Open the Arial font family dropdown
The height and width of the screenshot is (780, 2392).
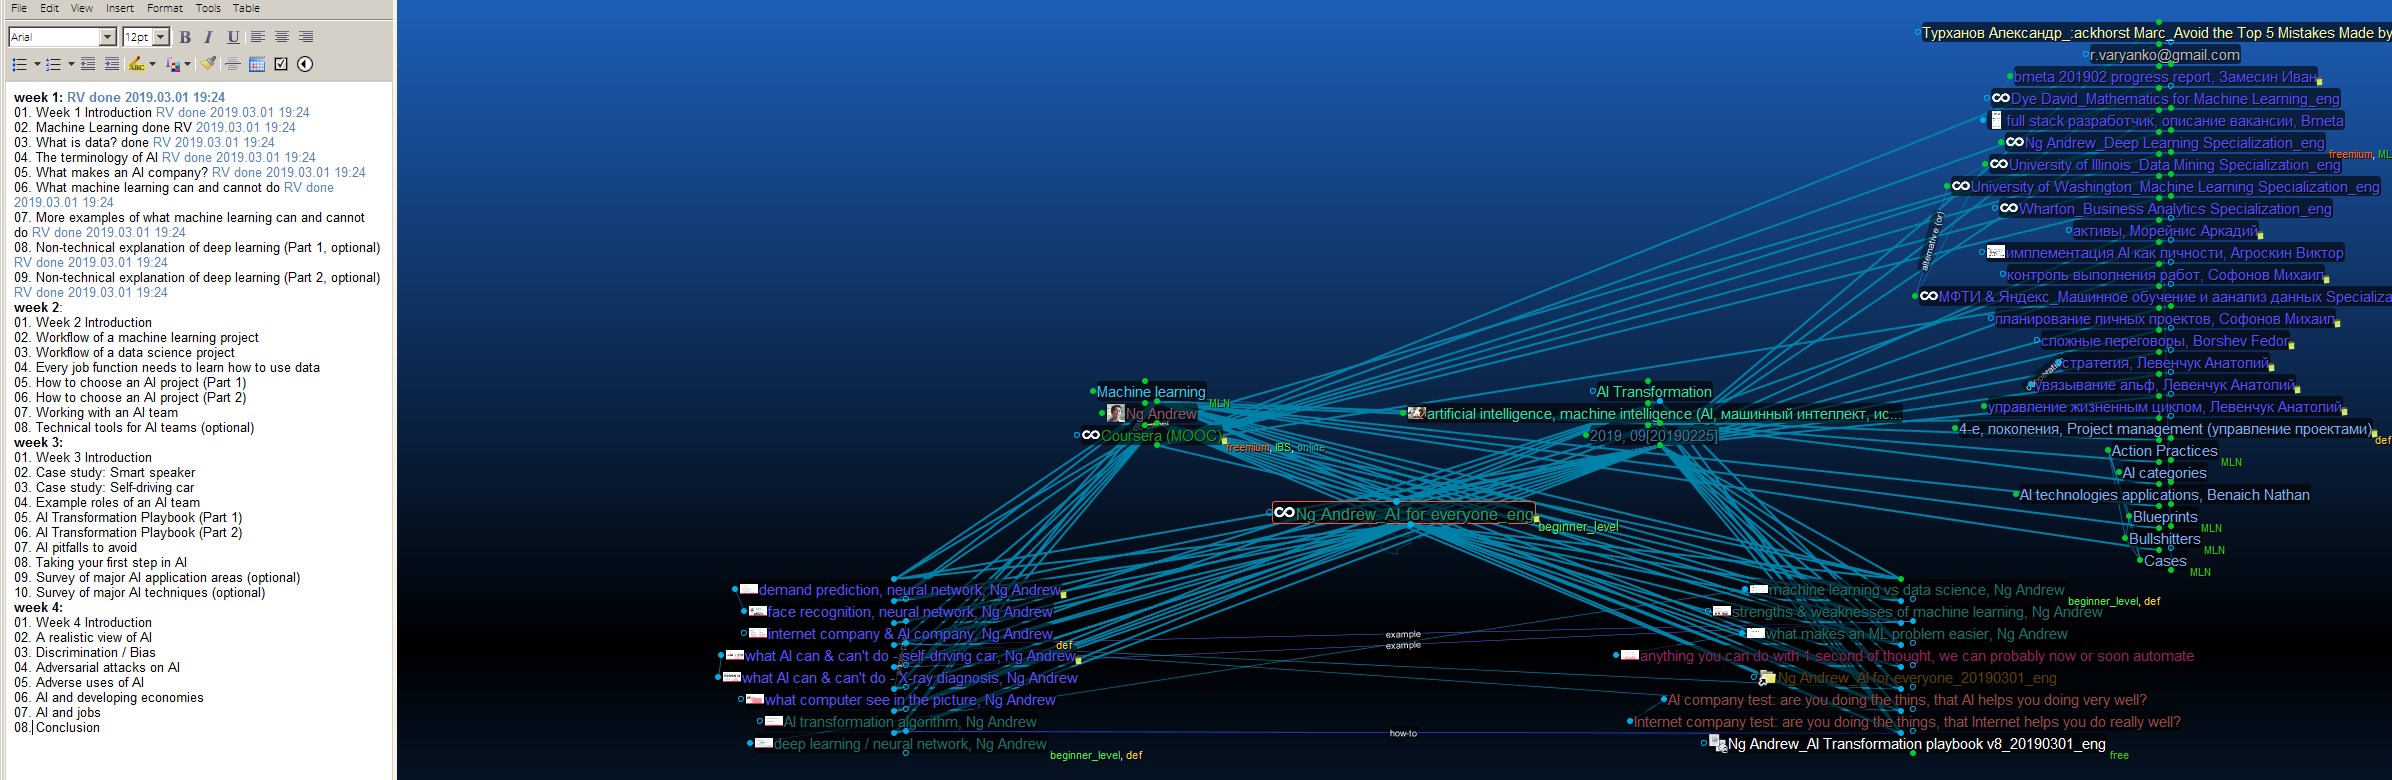click(108, 37)
